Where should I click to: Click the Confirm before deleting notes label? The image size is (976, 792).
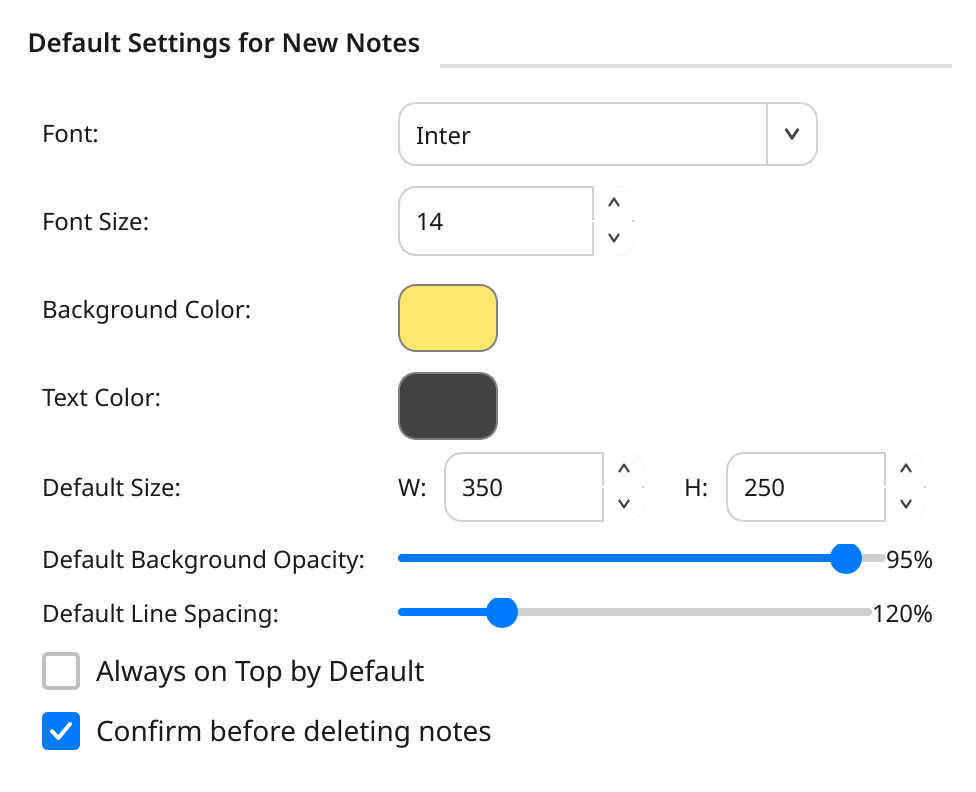[294, 732]
